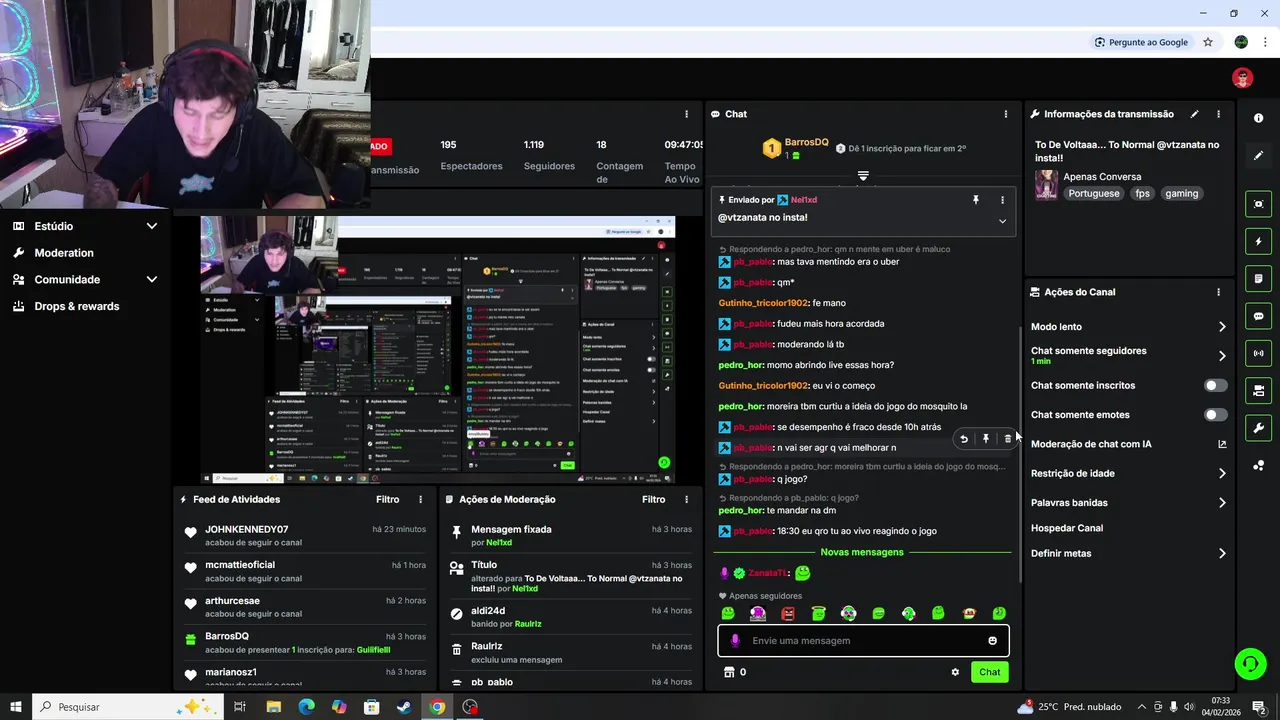Open the emote picker smiley in message box
The height and width of the screenshot is (720, 1280).
pos(992,641)
